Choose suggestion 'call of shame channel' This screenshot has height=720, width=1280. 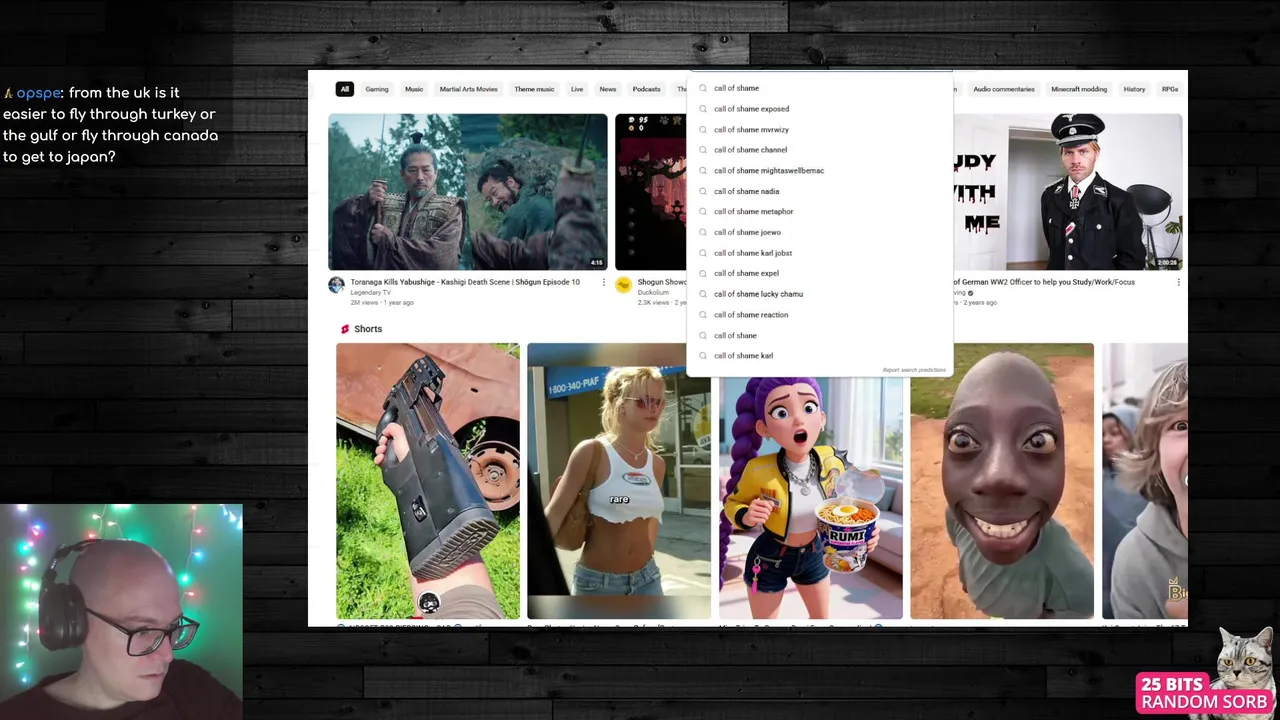(820, 150)
